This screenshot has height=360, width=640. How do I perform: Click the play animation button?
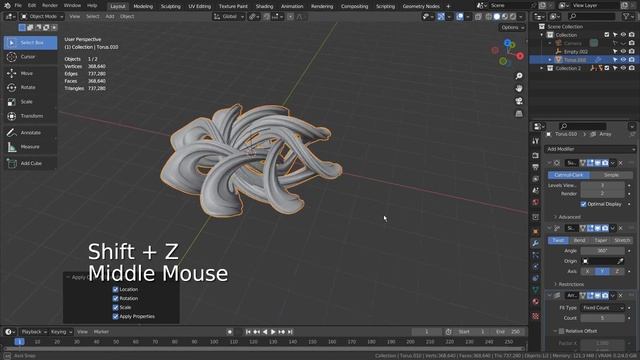[x=273, y=332]
